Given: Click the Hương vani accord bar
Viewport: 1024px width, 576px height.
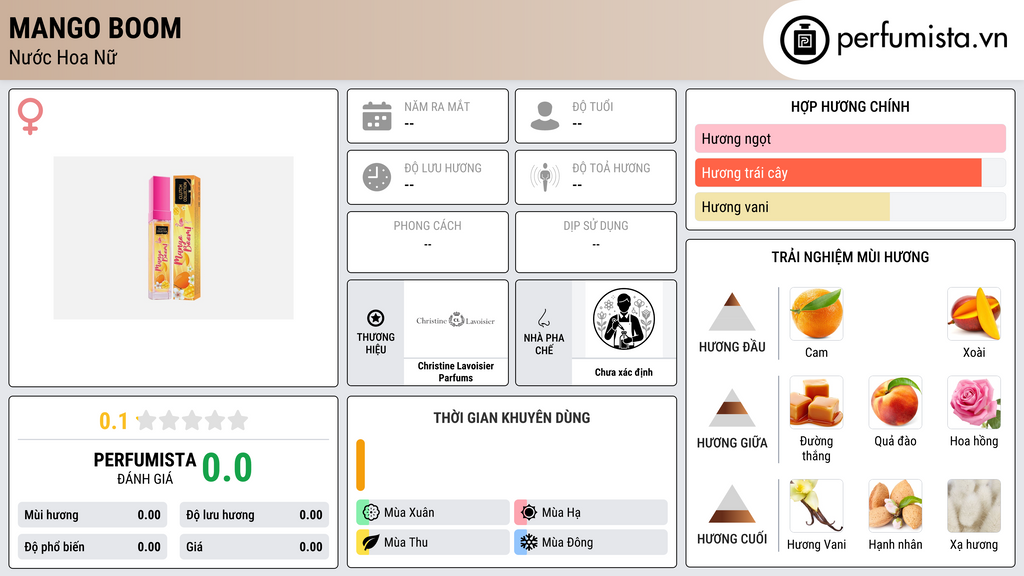Looking at the screenshot, I should (850, 207).
